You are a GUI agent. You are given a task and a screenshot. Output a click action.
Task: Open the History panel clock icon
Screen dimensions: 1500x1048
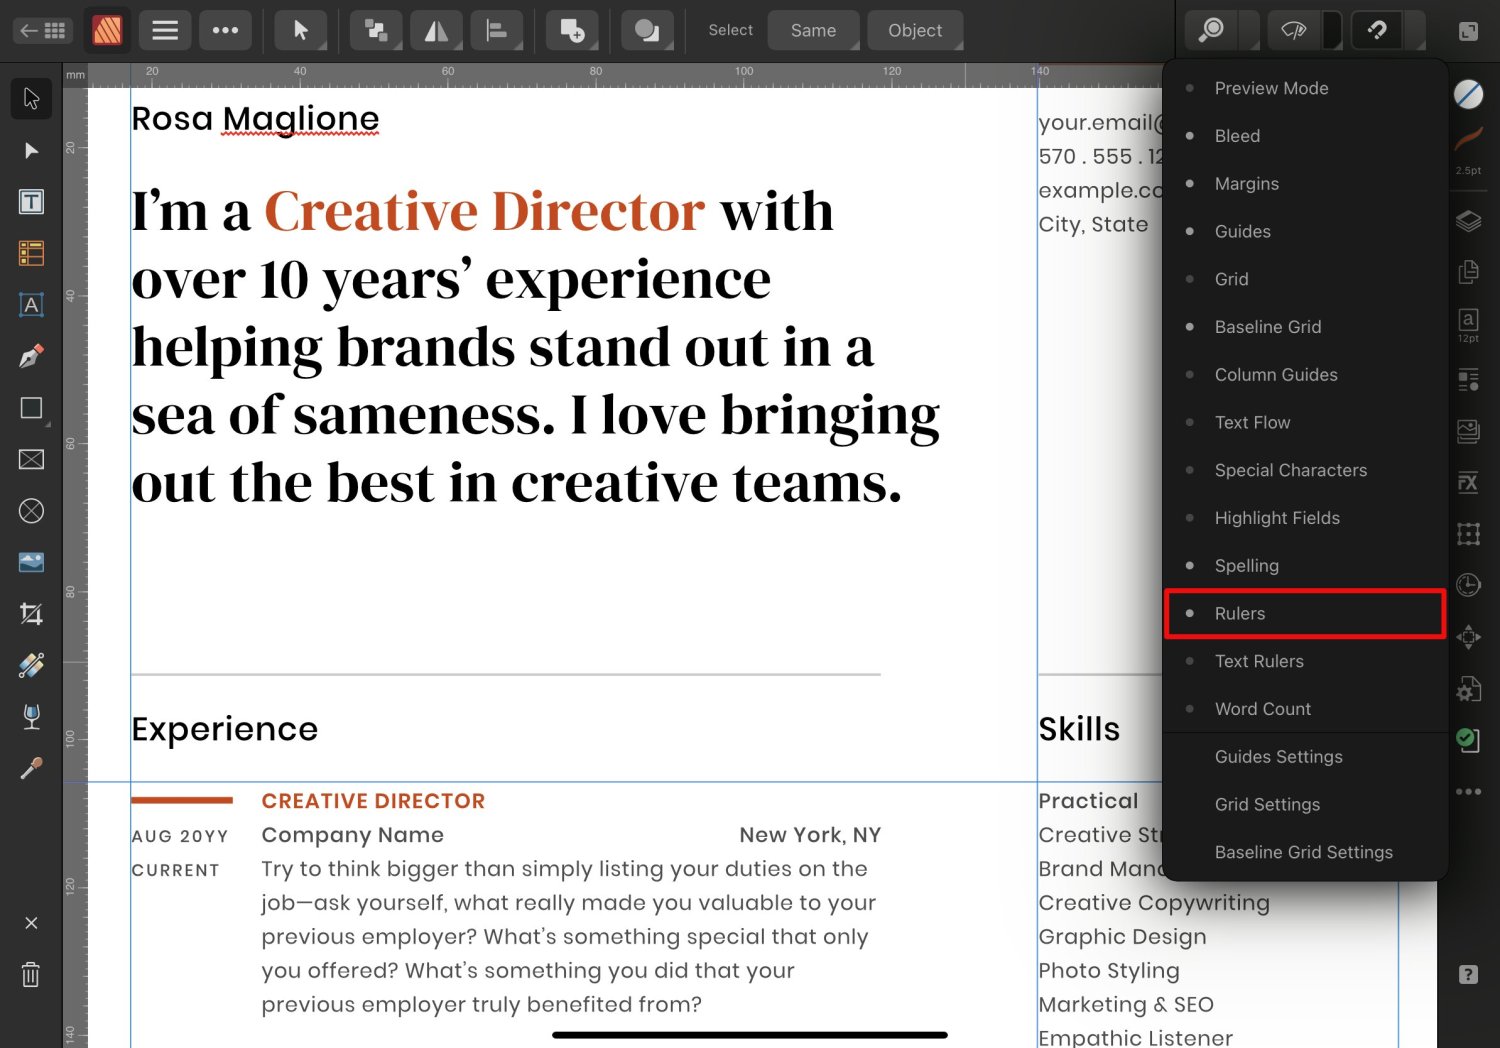[x=1468, y=585]
